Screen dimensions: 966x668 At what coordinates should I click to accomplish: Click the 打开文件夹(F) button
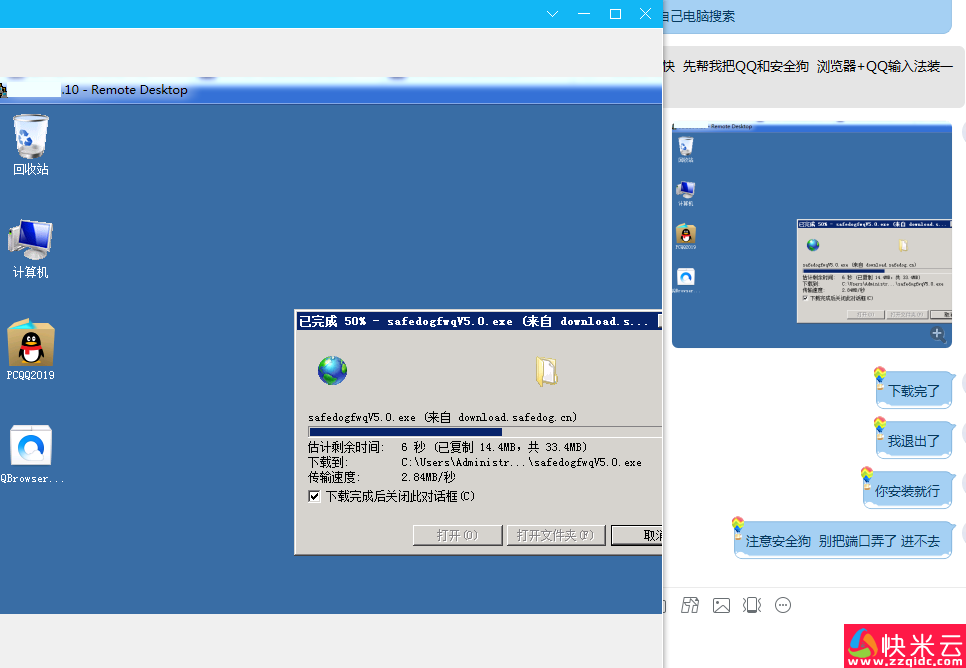[556, 535]
